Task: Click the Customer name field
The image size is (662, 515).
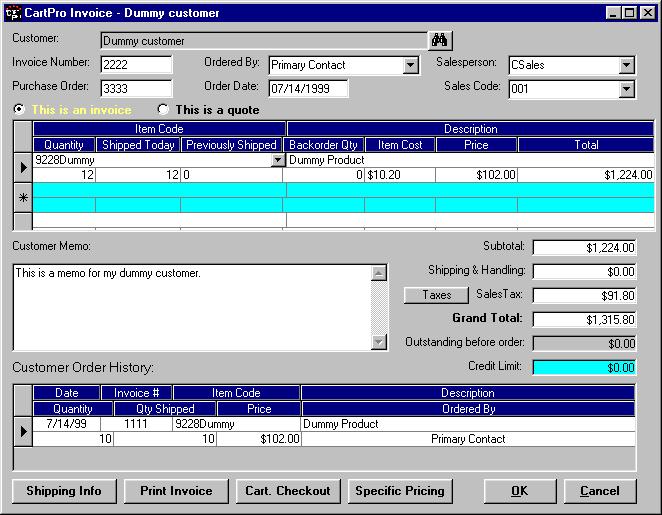Action: coord(264,41)
